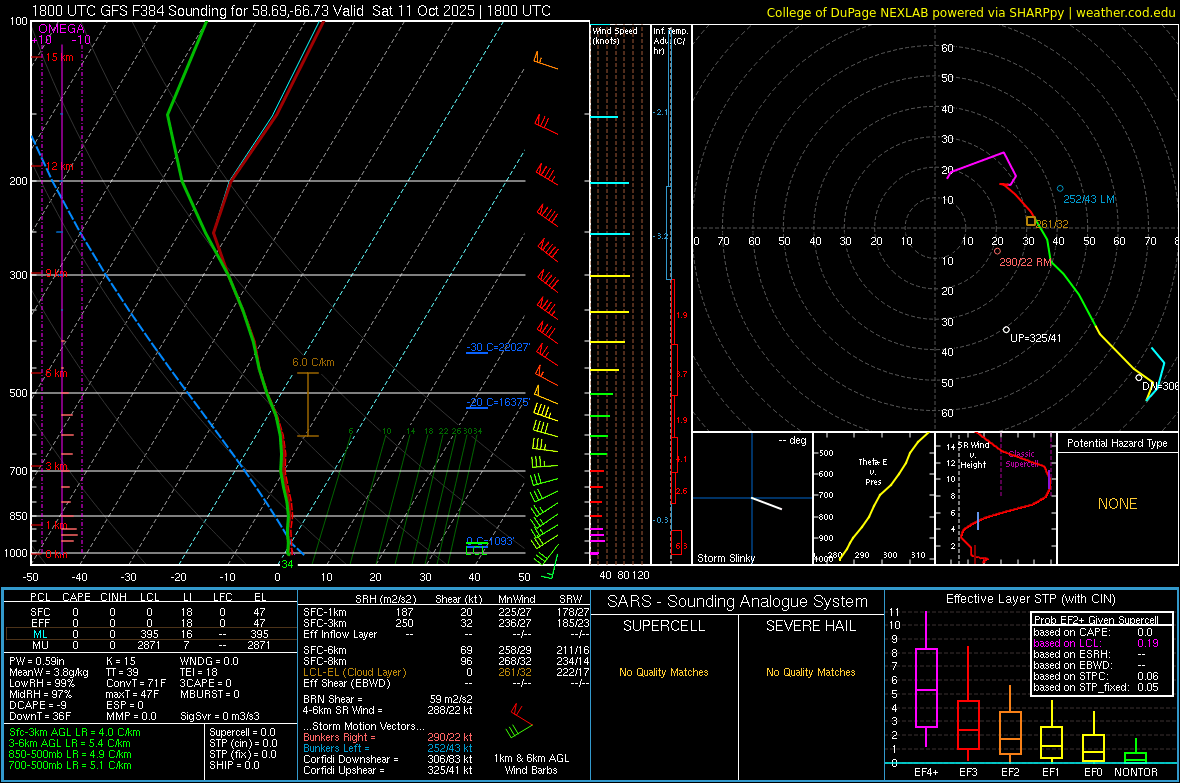The height and width of the screenshot is (783, 1180).
Task: Select the highlighted ML parcel row
Action: (151, 635)
